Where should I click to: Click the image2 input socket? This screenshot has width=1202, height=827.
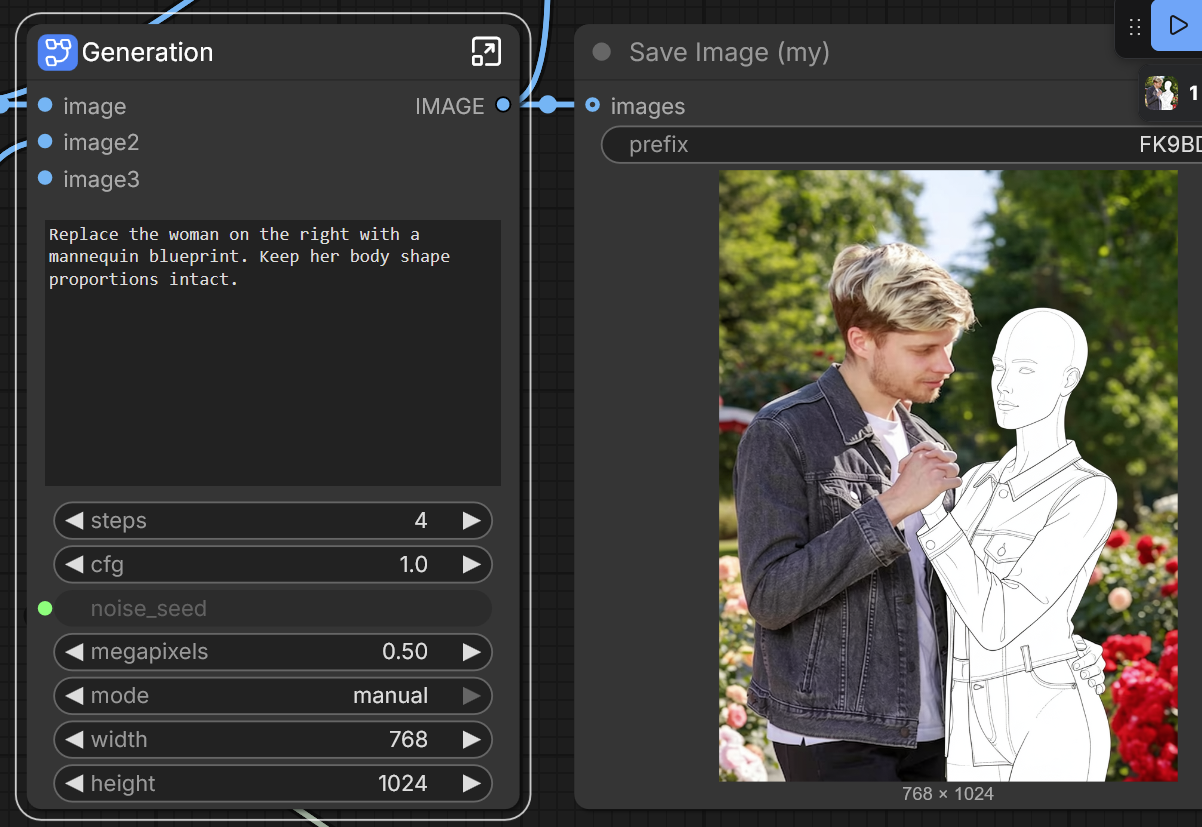coord(45,142)
